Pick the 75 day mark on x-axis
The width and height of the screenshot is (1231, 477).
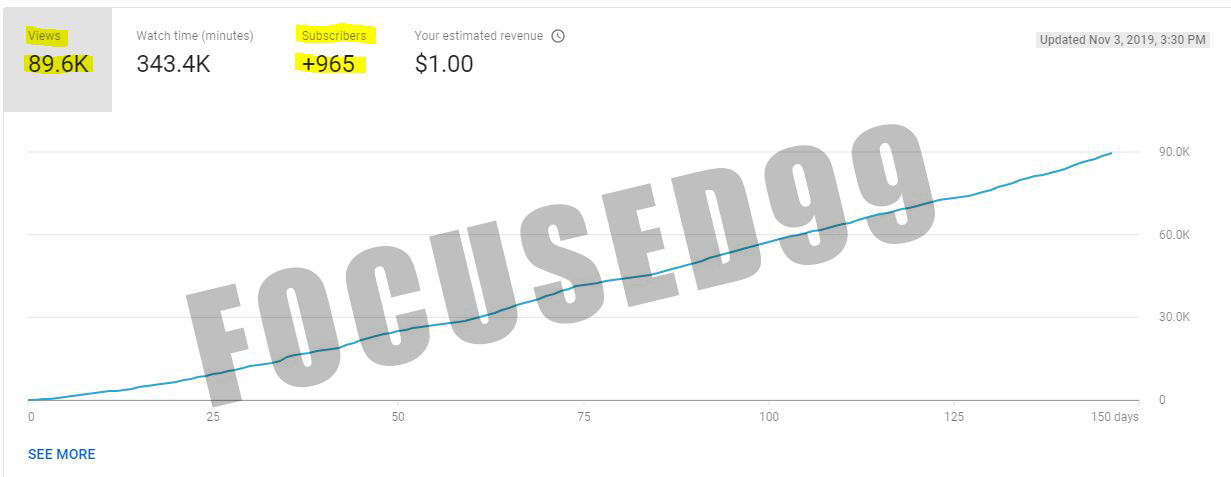[x=583, y=417]
